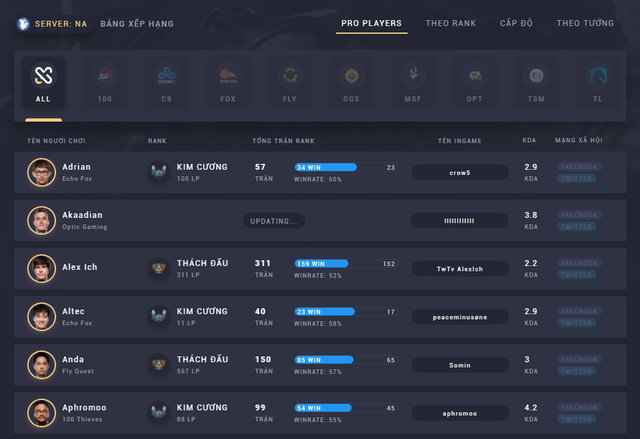Open Aphromoo's player avatar
The height and width of the screenshot is (439, 640).
point(42,413)
